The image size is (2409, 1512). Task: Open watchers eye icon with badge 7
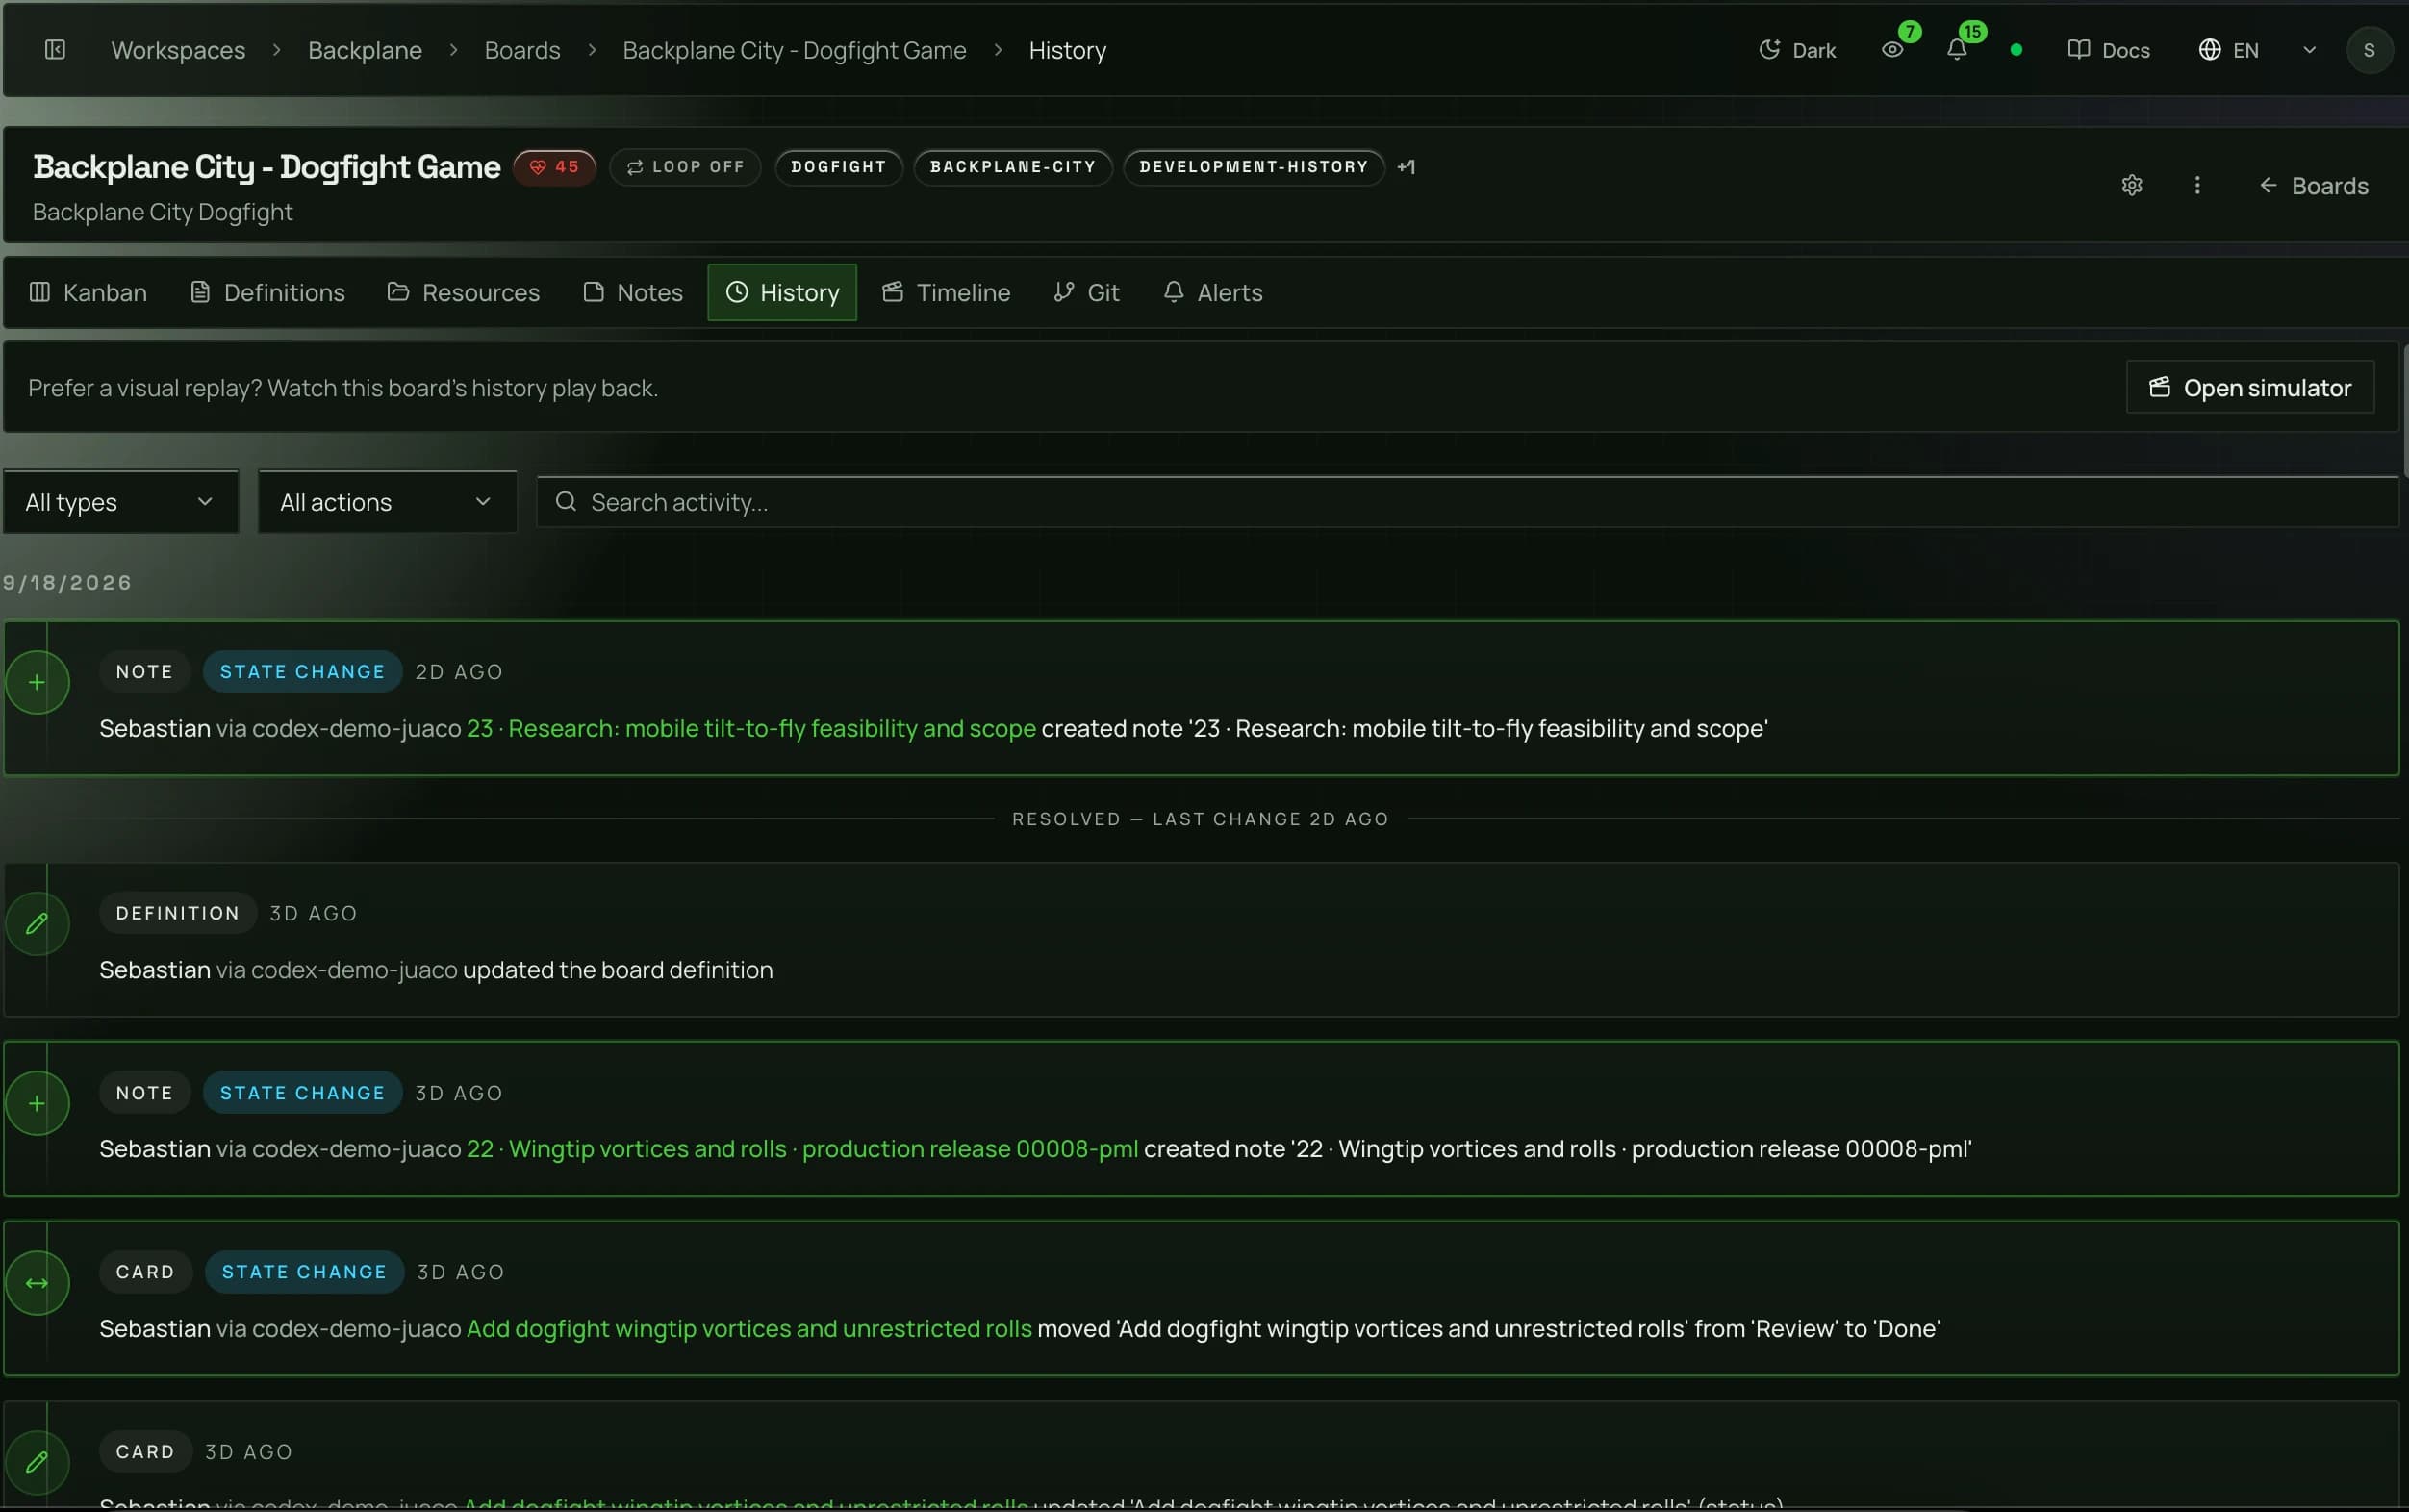pos(1892,50)
